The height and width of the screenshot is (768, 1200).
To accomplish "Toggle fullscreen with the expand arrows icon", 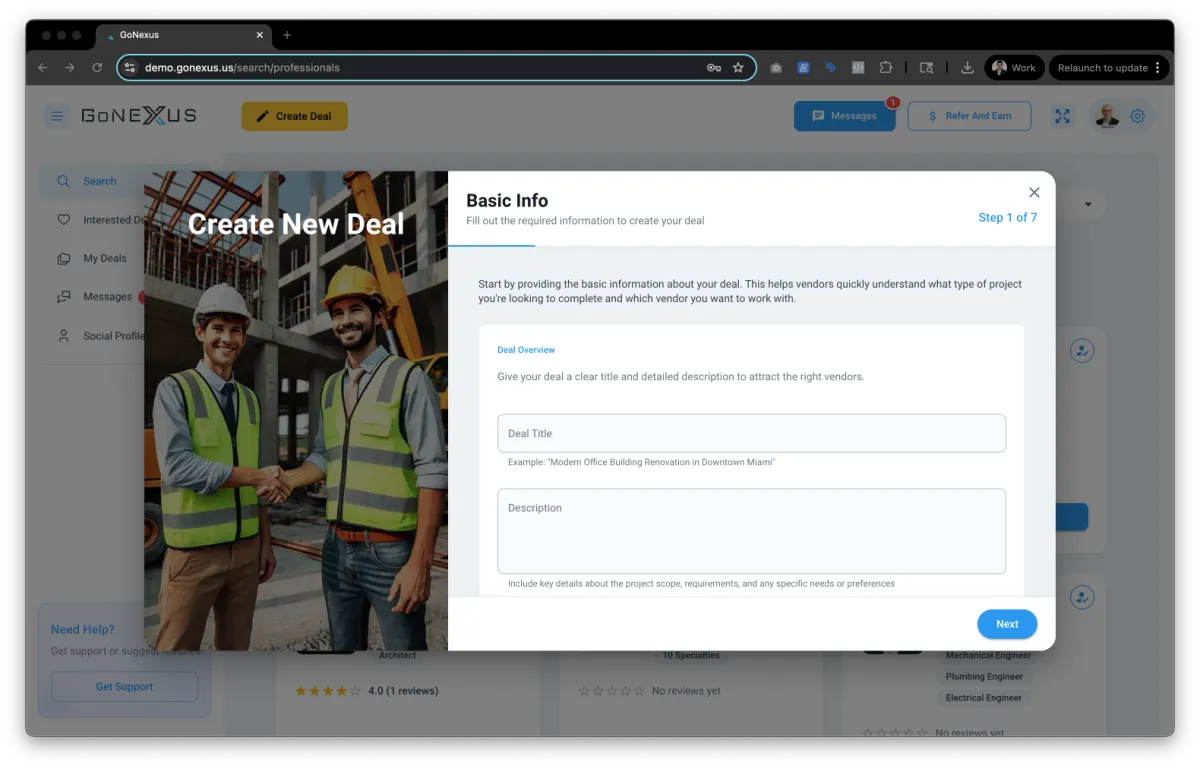I will click(x=1062, y=116).
